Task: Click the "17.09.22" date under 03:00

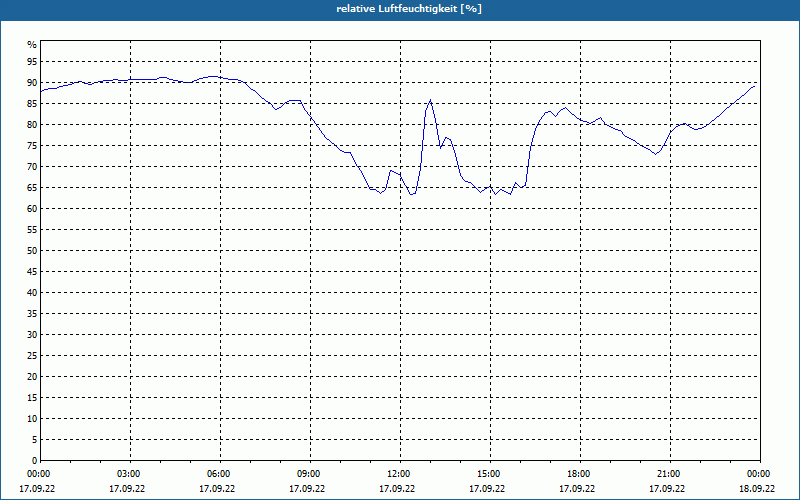Action: point(127,489)
